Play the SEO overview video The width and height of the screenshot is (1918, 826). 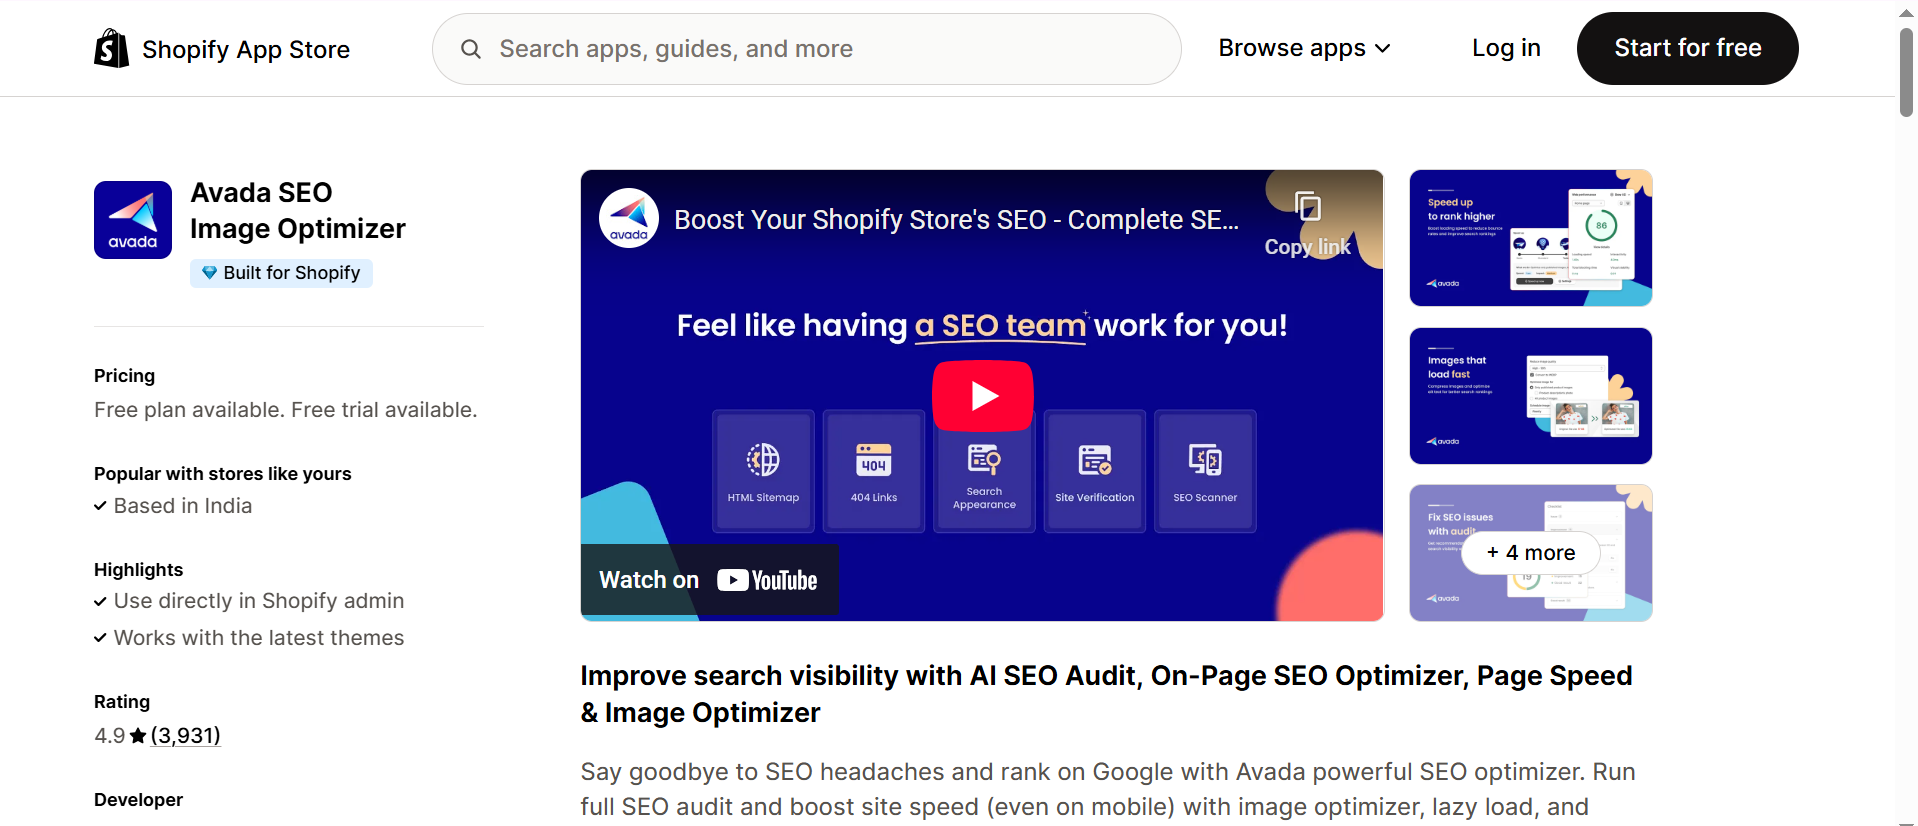pos(982,395)
